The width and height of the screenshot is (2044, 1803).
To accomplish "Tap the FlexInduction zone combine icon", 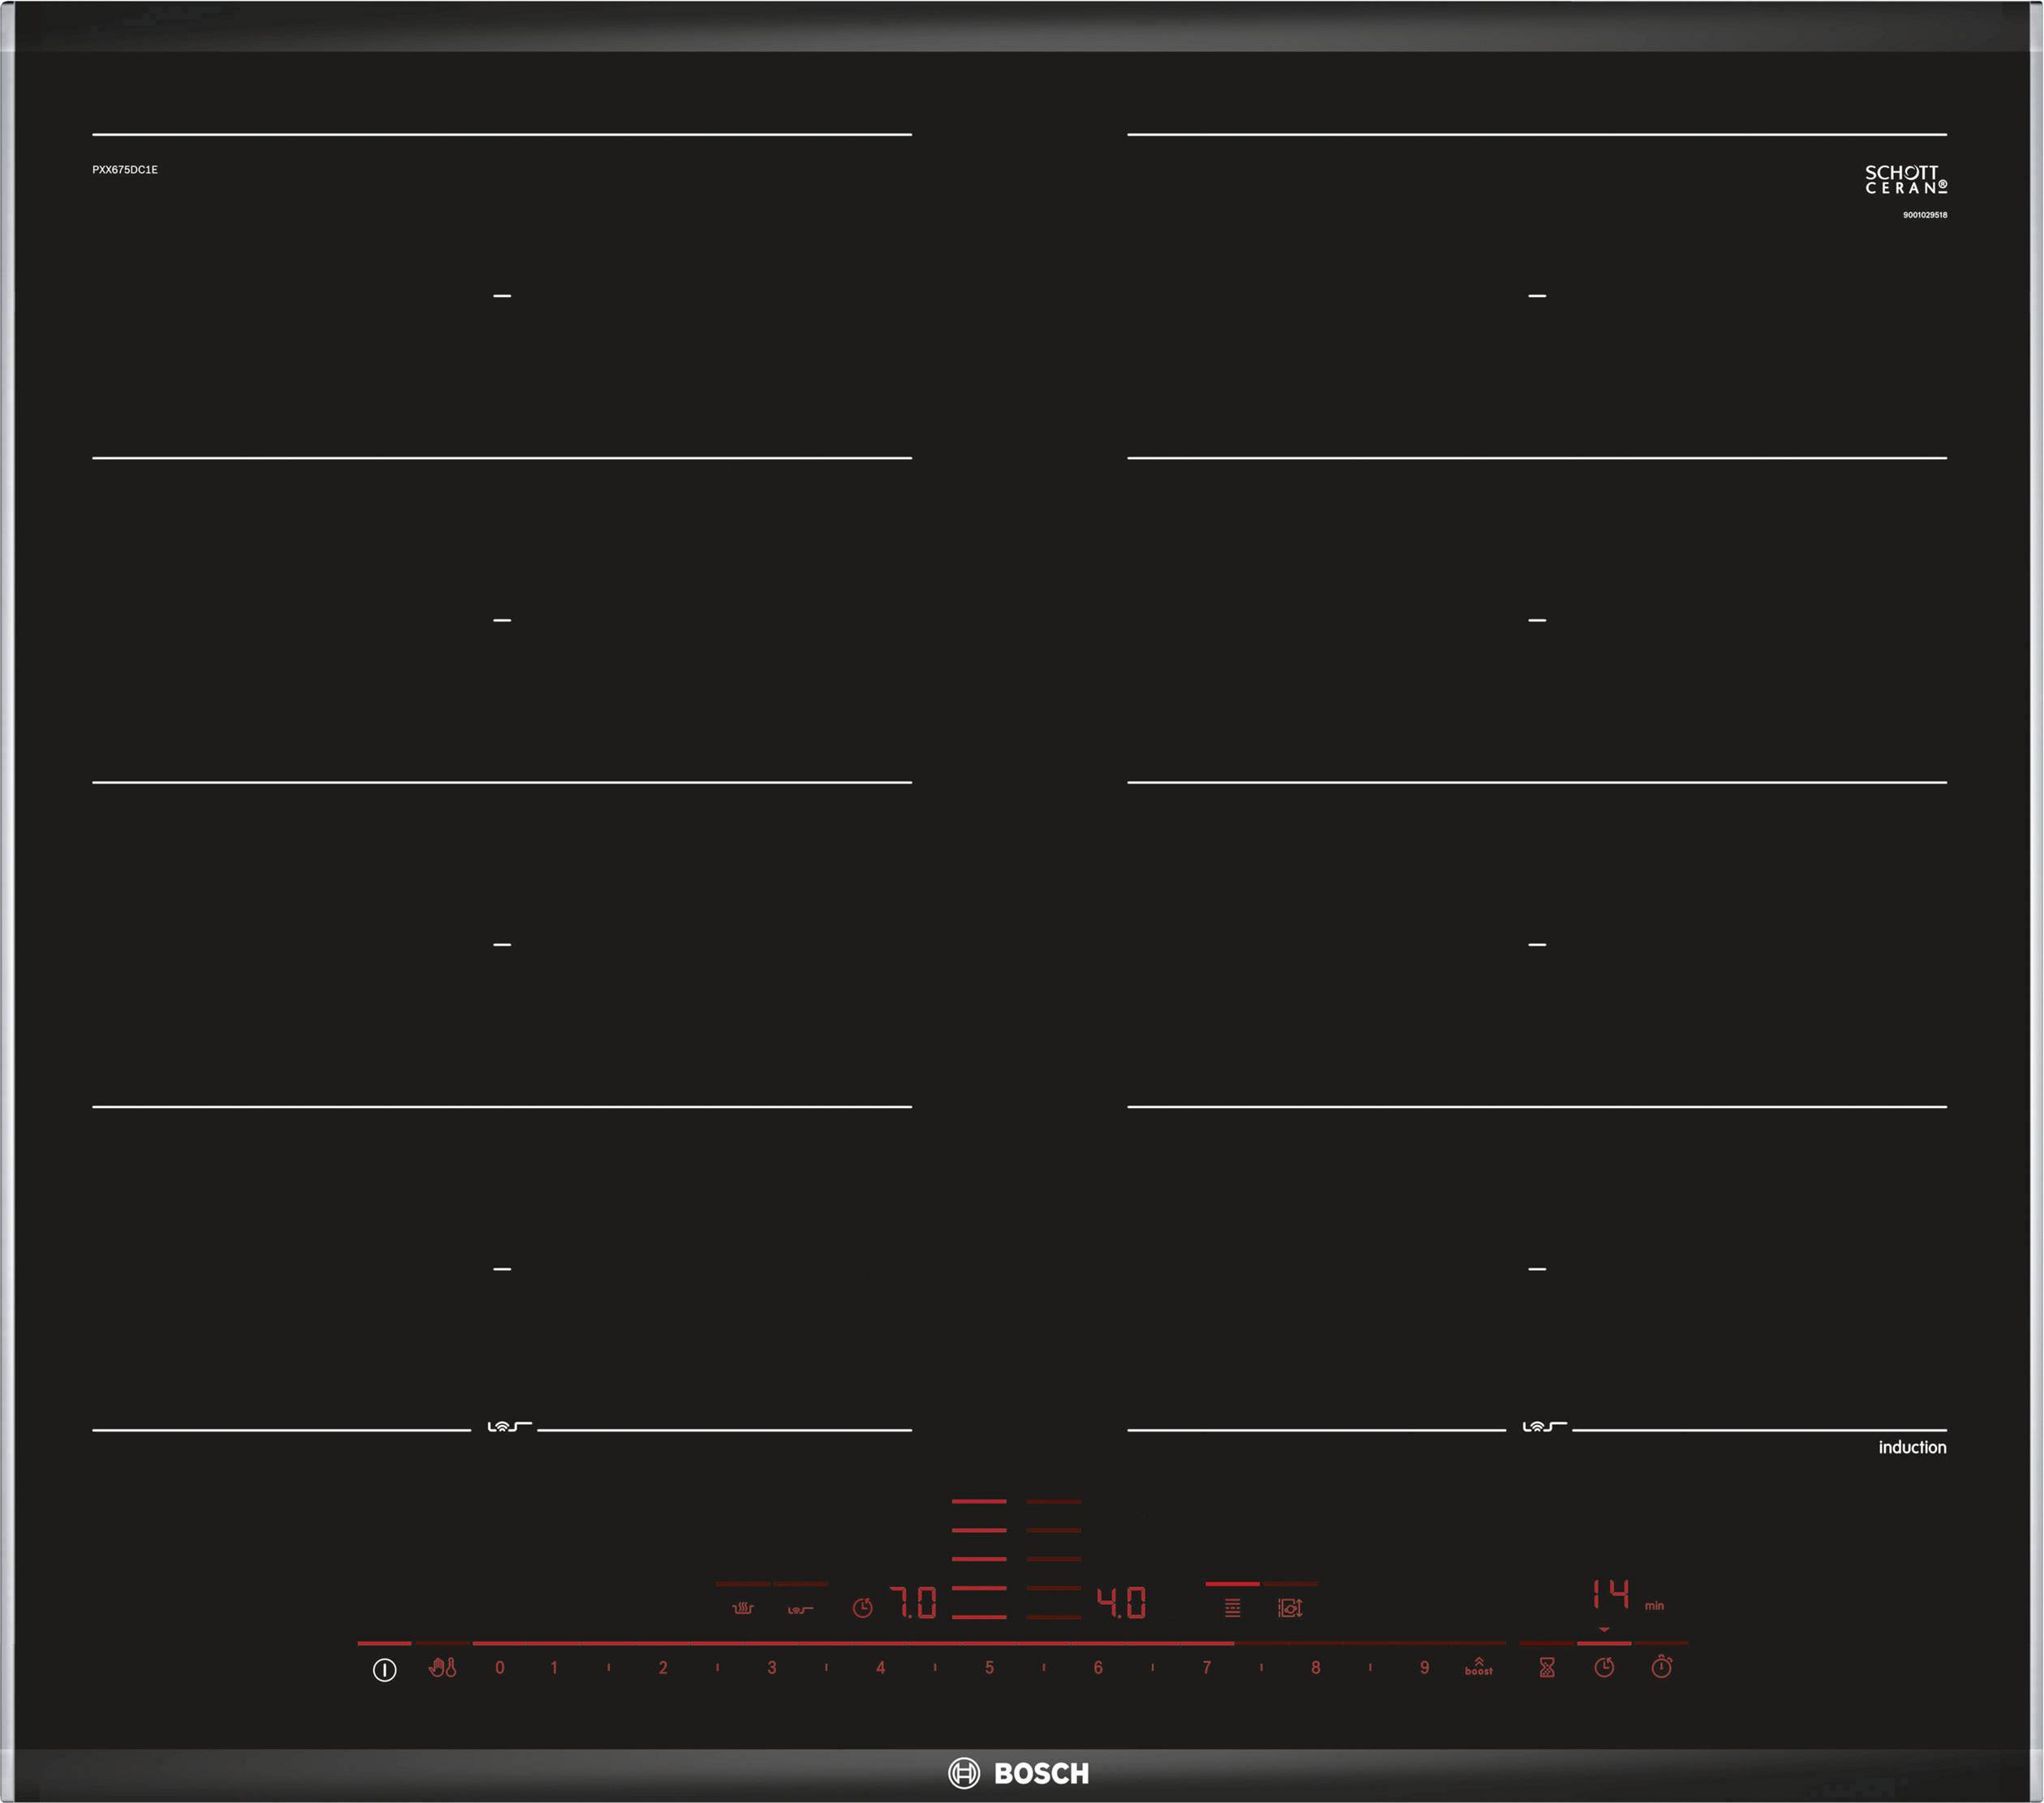I will click(1232, 1607).
